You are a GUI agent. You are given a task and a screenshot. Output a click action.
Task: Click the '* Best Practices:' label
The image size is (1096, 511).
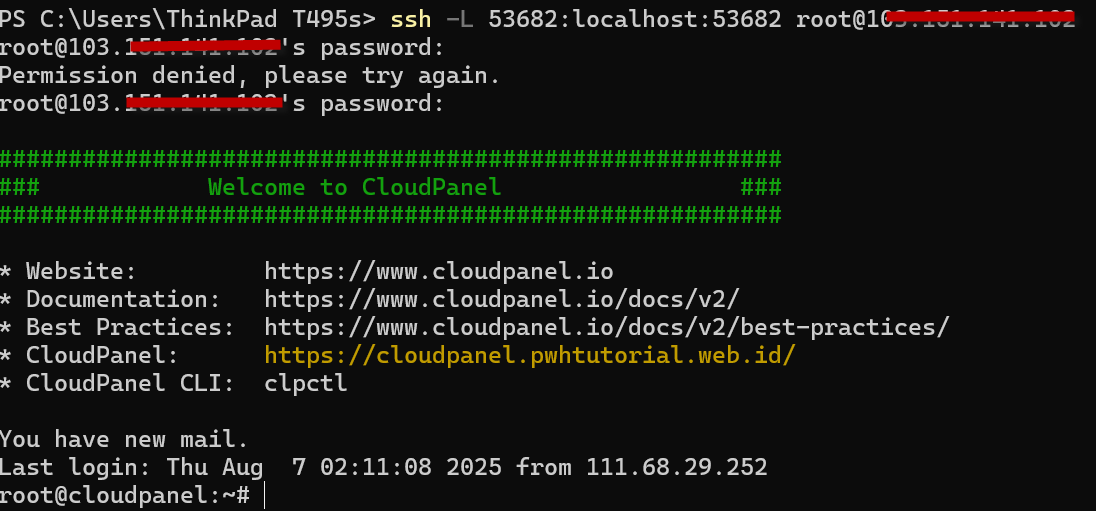(117, 327)
